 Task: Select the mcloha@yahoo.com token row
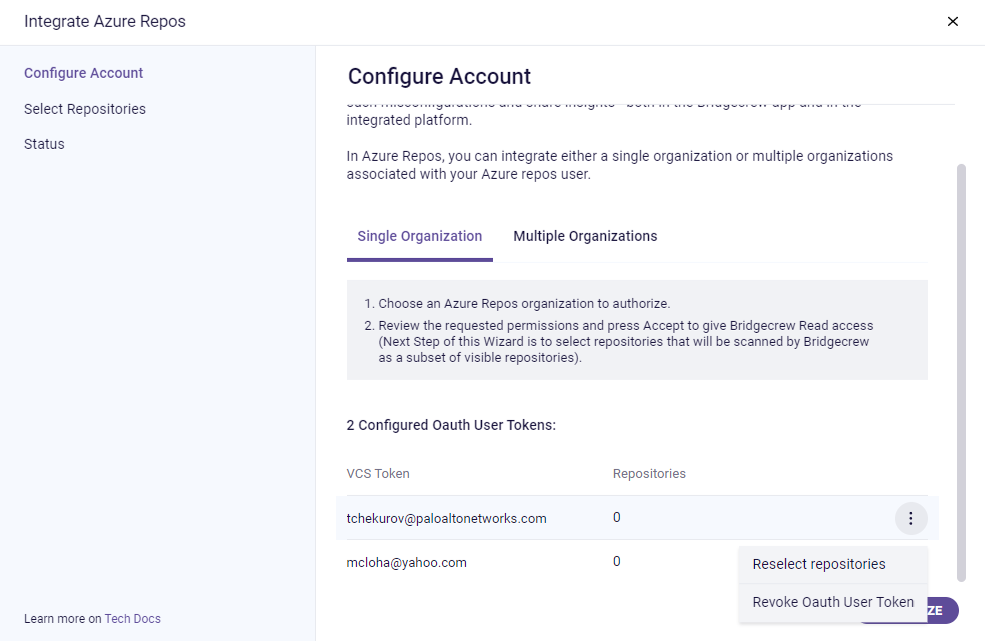click(406, 562)
